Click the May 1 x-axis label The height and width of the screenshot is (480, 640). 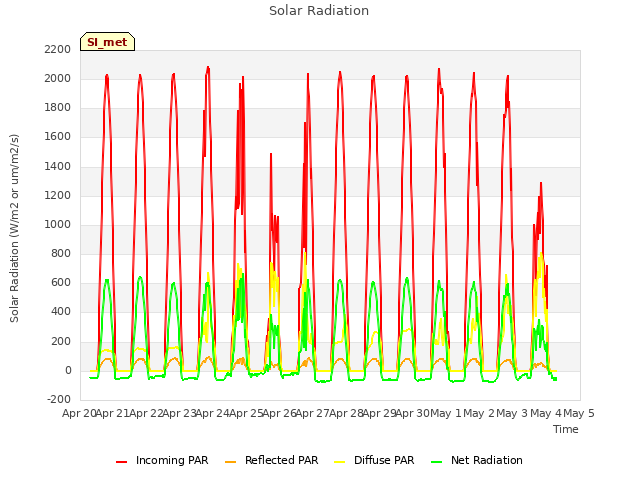(x=446, y=413)
